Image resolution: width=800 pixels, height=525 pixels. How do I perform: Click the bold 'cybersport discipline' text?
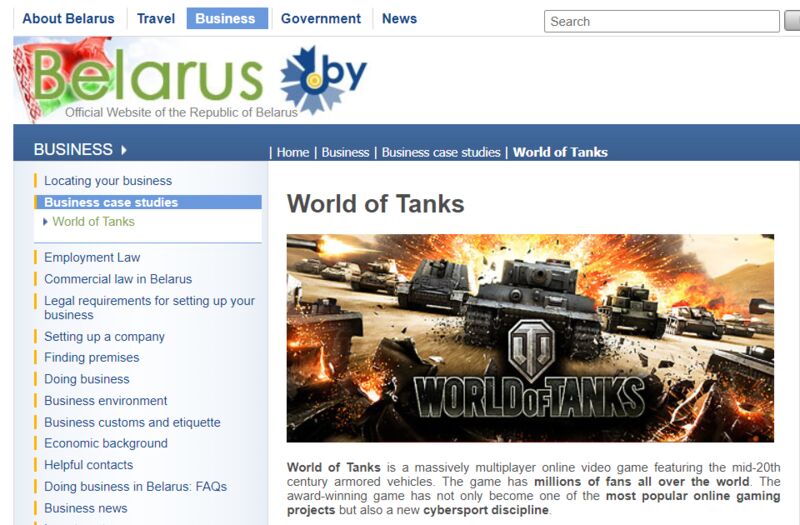(x=486, y=510)
